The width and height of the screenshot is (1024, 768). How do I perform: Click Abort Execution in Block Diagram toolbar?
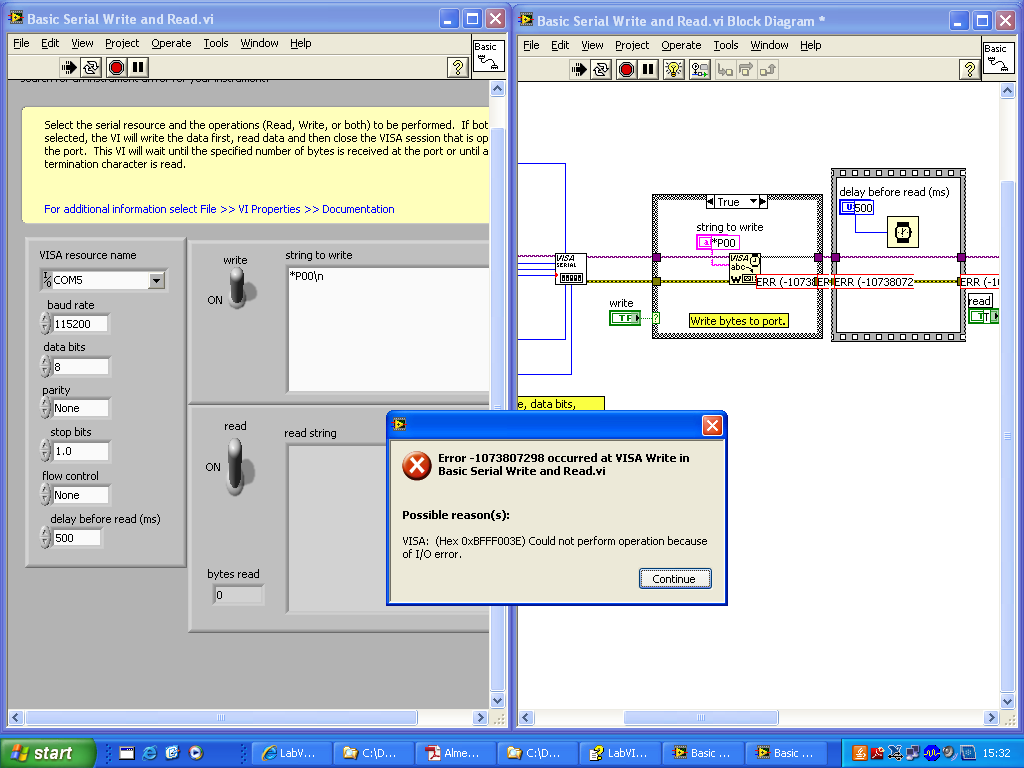(626, 69)
